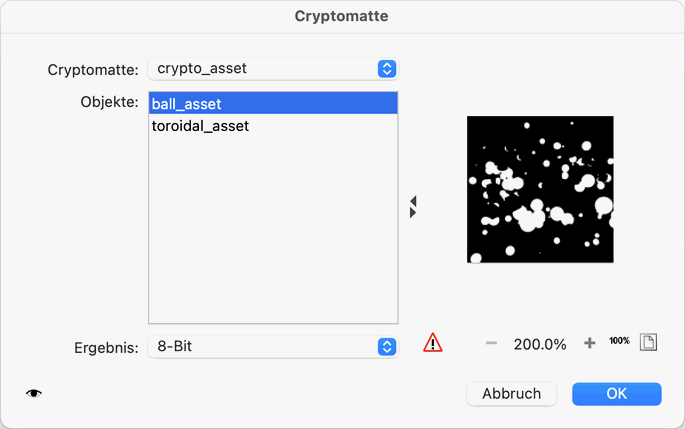
Task: Toggle the eye preview visibility icon
Action: pos(34,394)
